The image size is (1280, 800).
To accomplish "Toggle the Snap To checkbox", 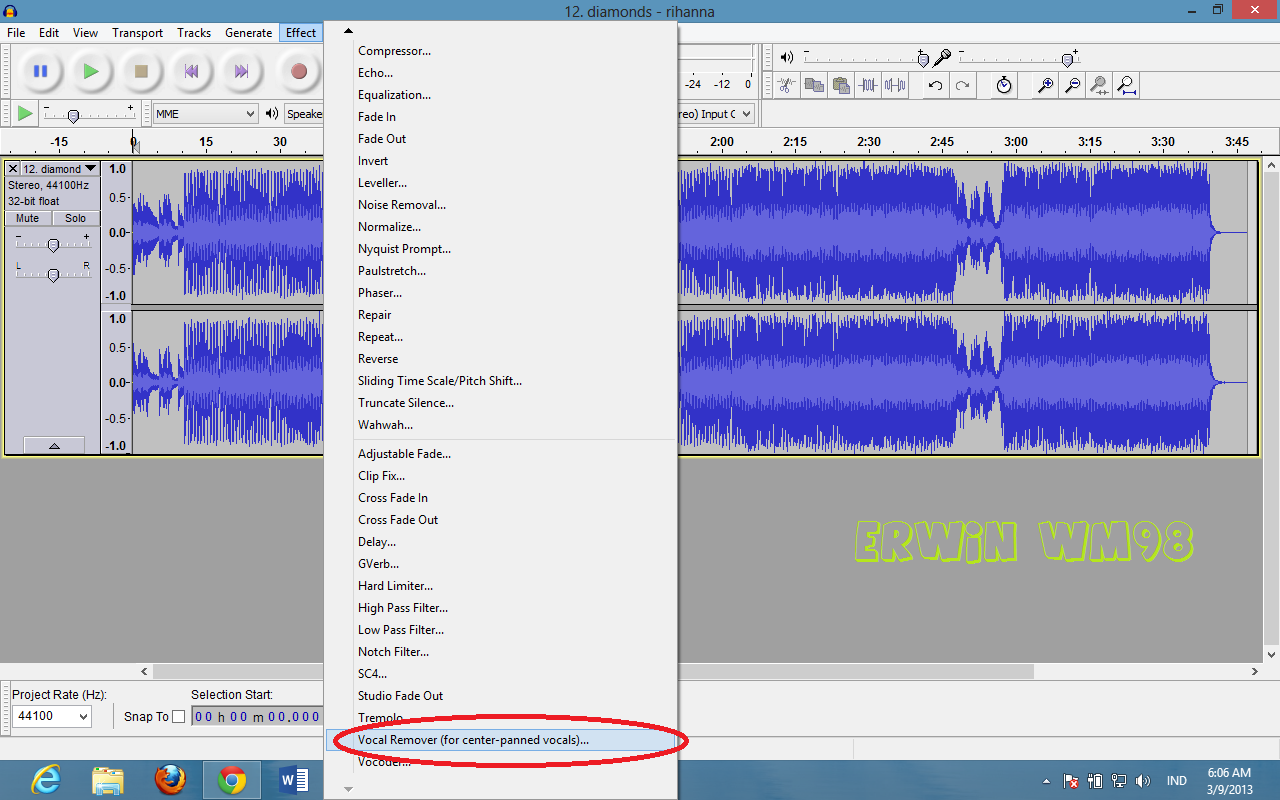I will [x=179, y=716].
